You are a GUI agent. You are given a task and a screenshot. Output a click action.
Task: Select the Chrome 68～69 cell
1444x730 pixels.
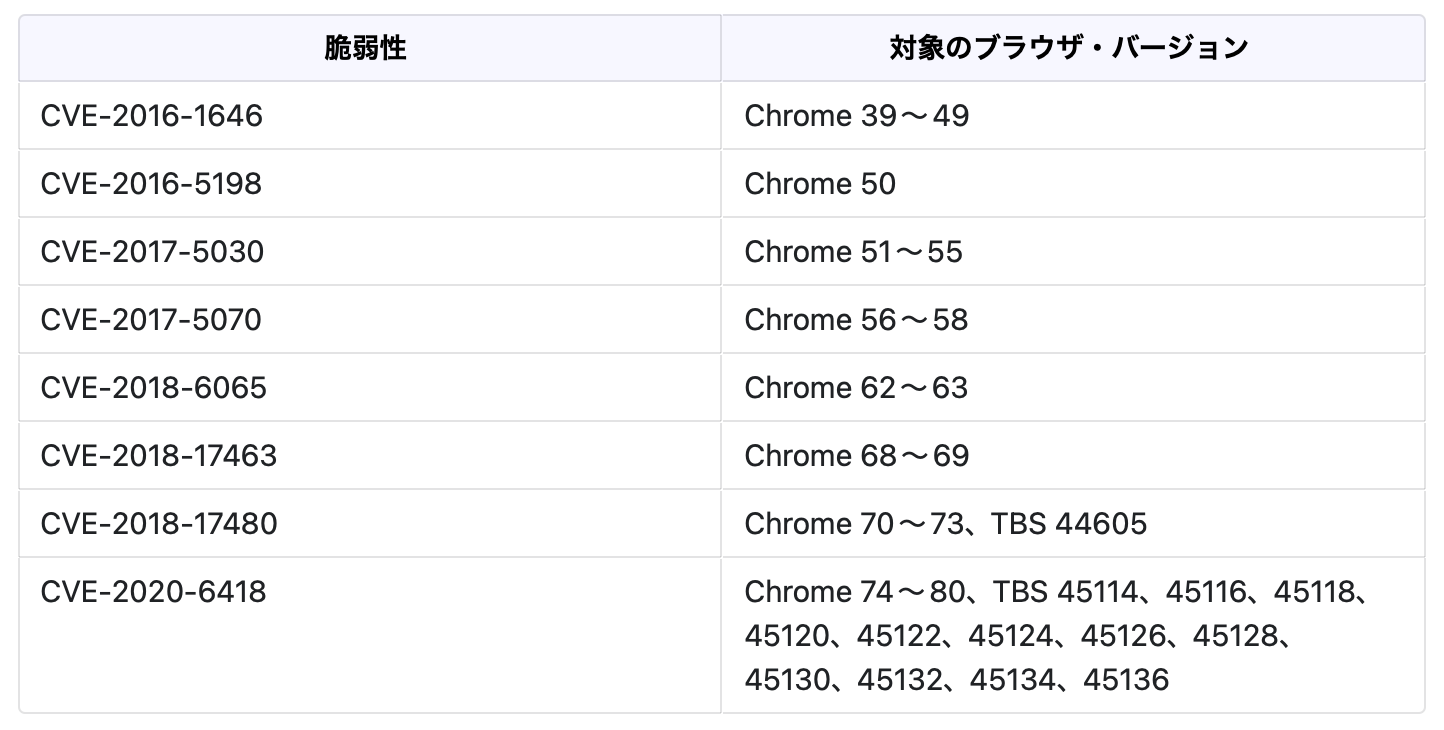coord(857,456)
